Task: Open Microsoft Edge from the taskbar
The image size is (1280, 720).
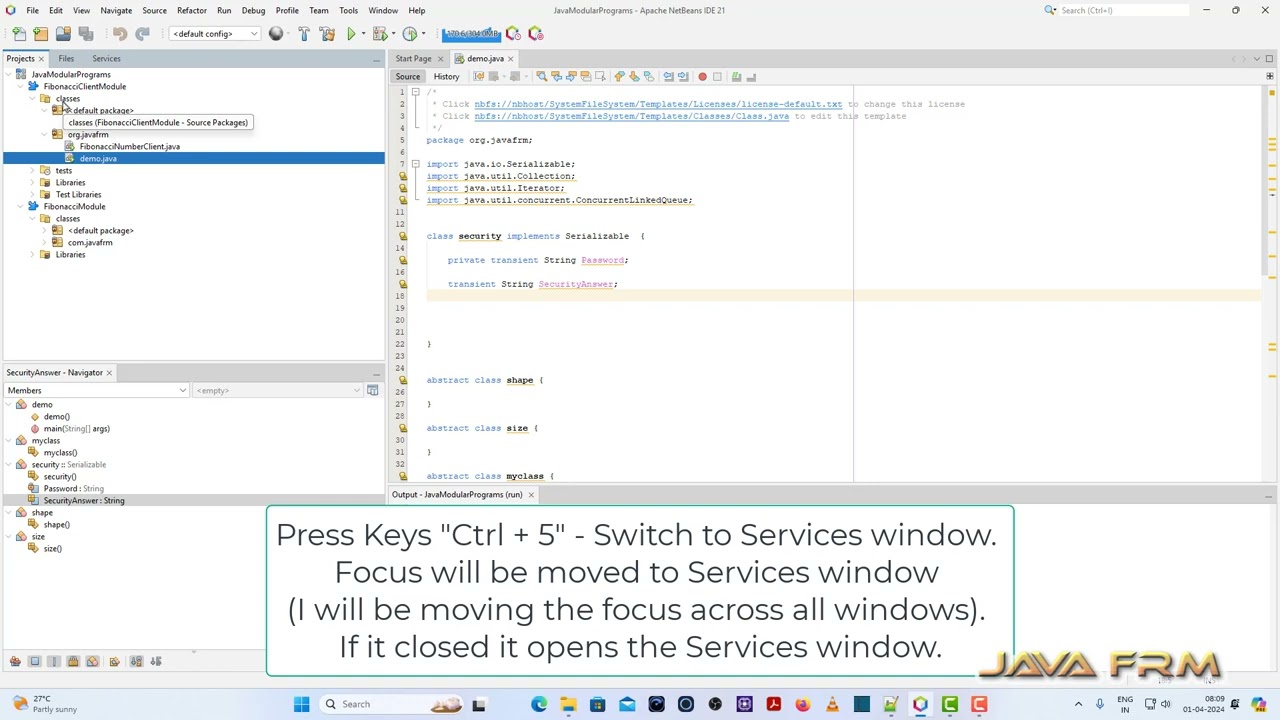Action: pyautogui.click(x=539, y=704)
